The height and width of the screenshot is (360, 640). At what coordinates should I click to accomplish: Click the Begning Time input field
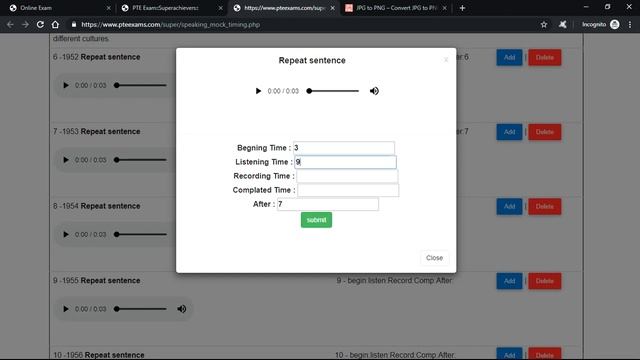coord(344,148)
